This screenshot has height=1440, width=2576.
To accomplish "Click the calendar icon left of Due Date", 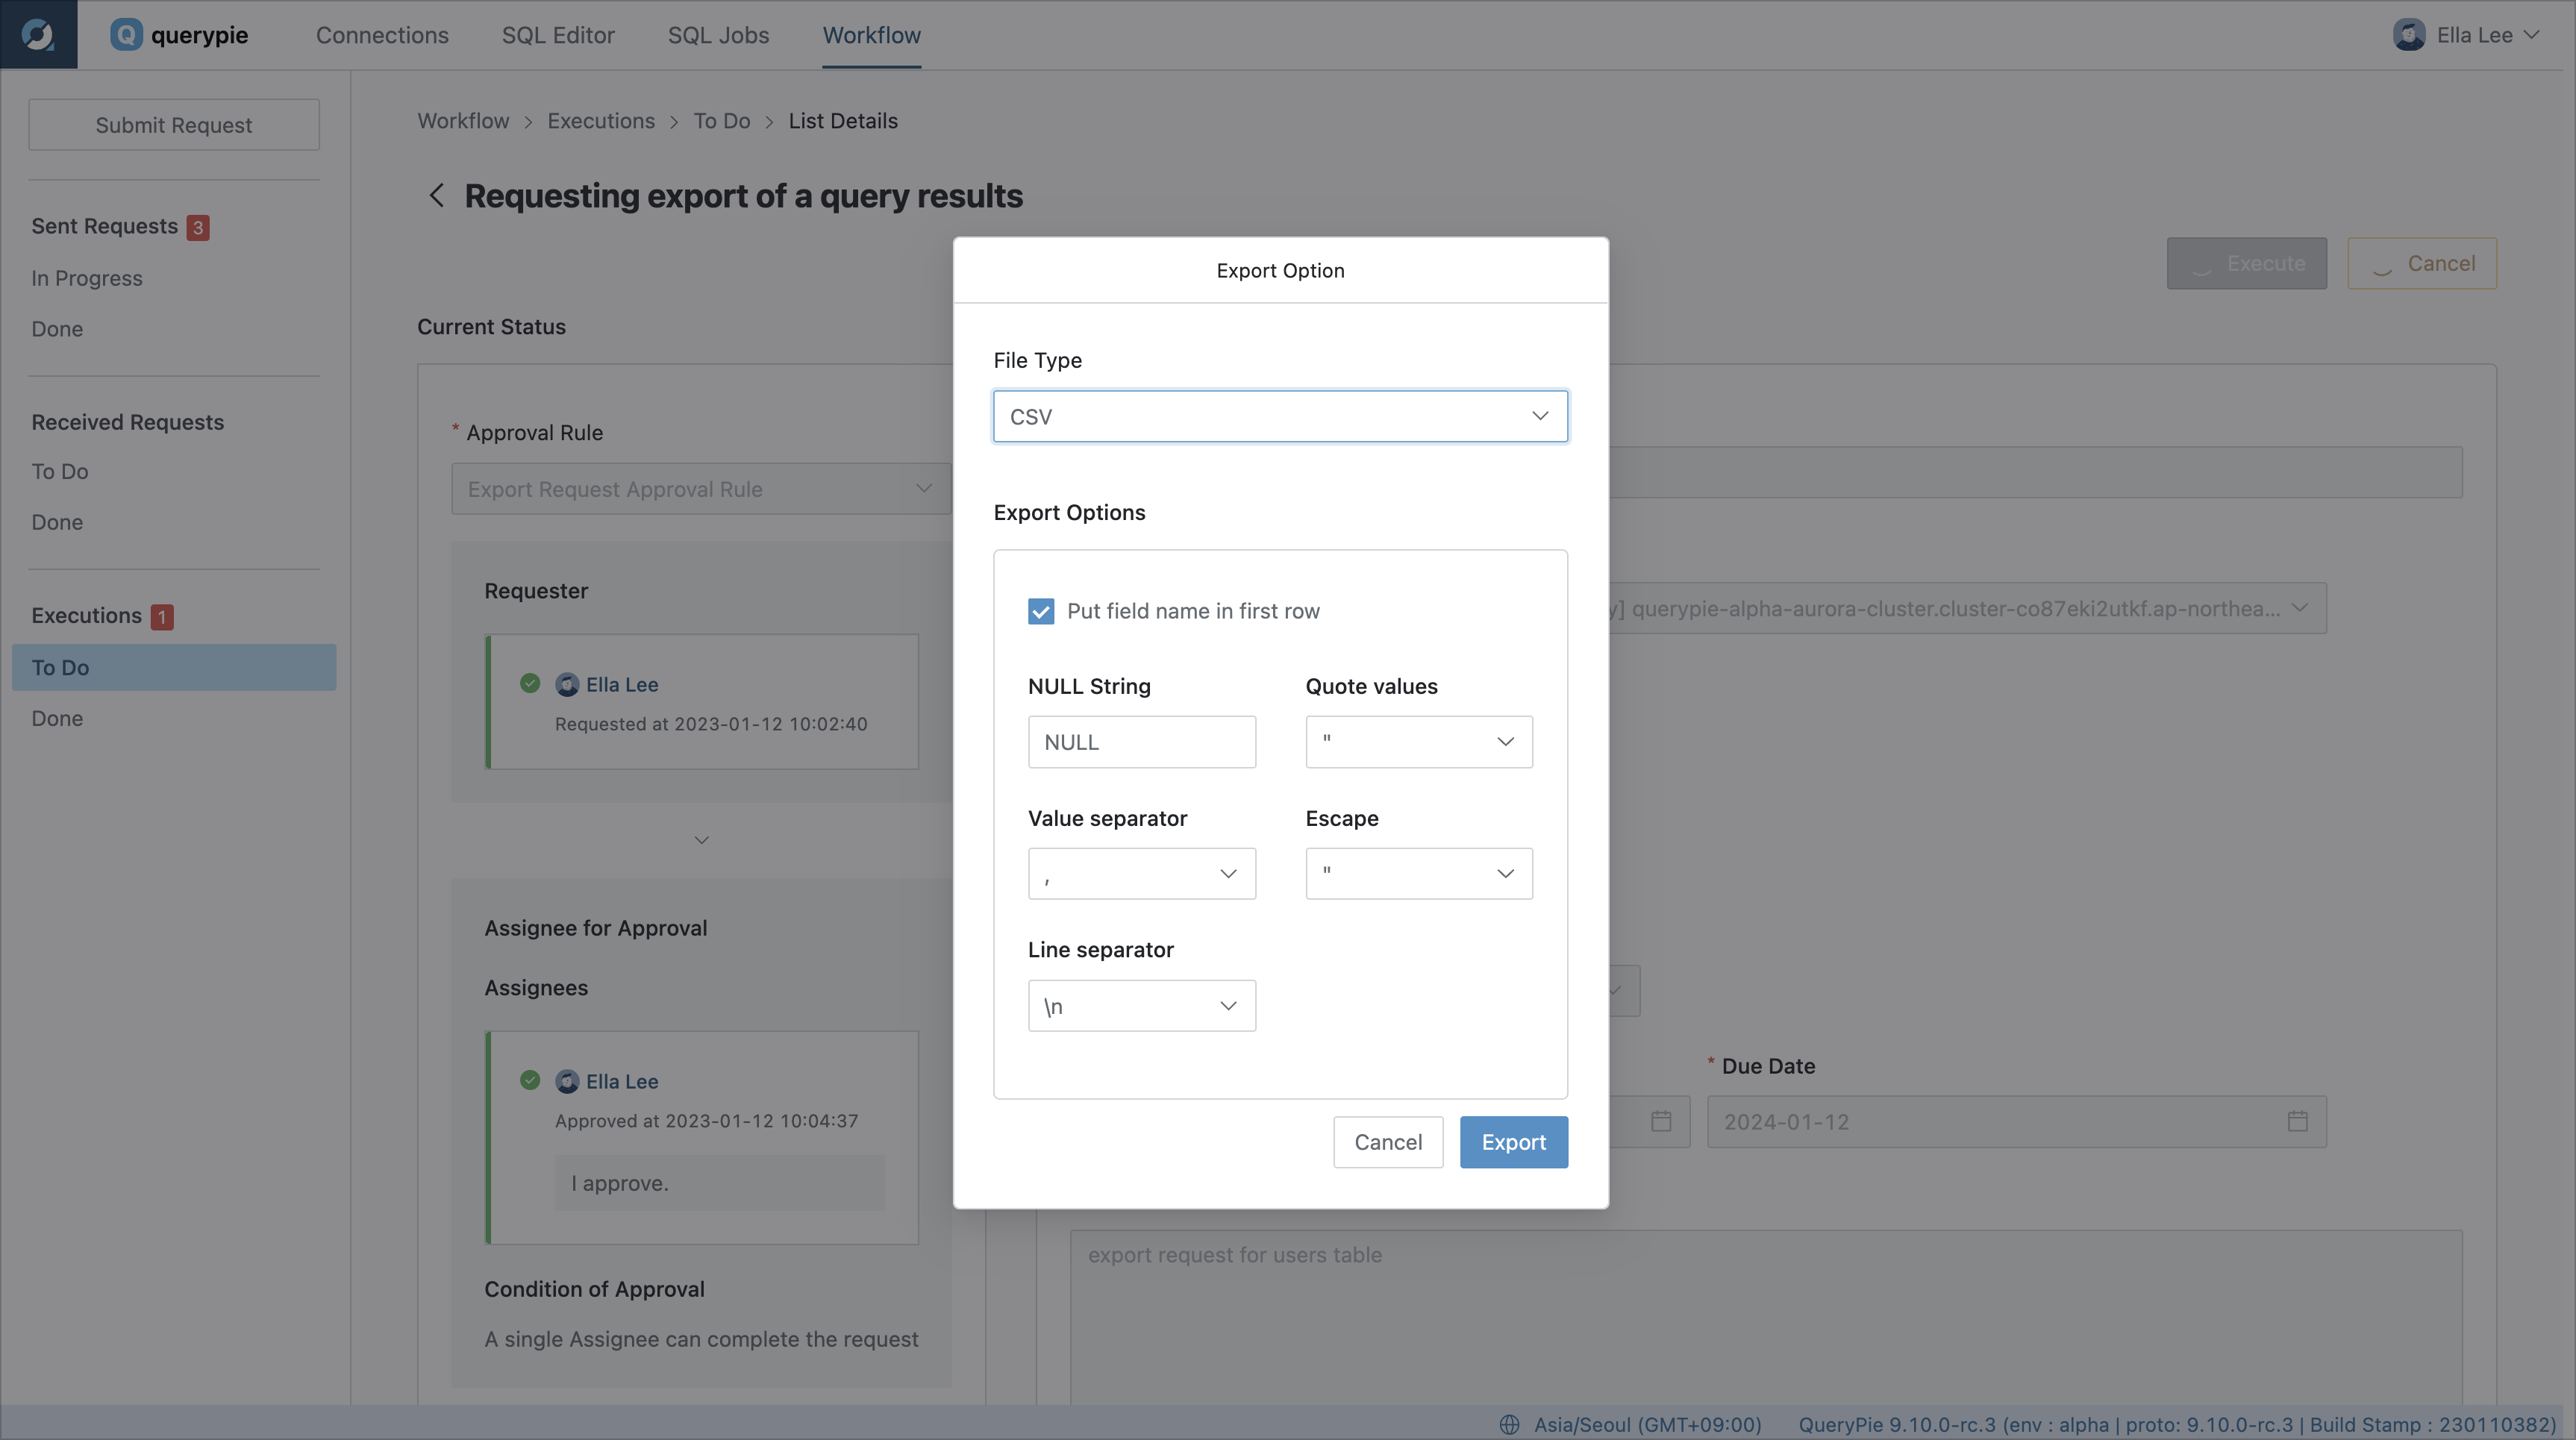I will pyautogui.click(x=1661, y=1122).
